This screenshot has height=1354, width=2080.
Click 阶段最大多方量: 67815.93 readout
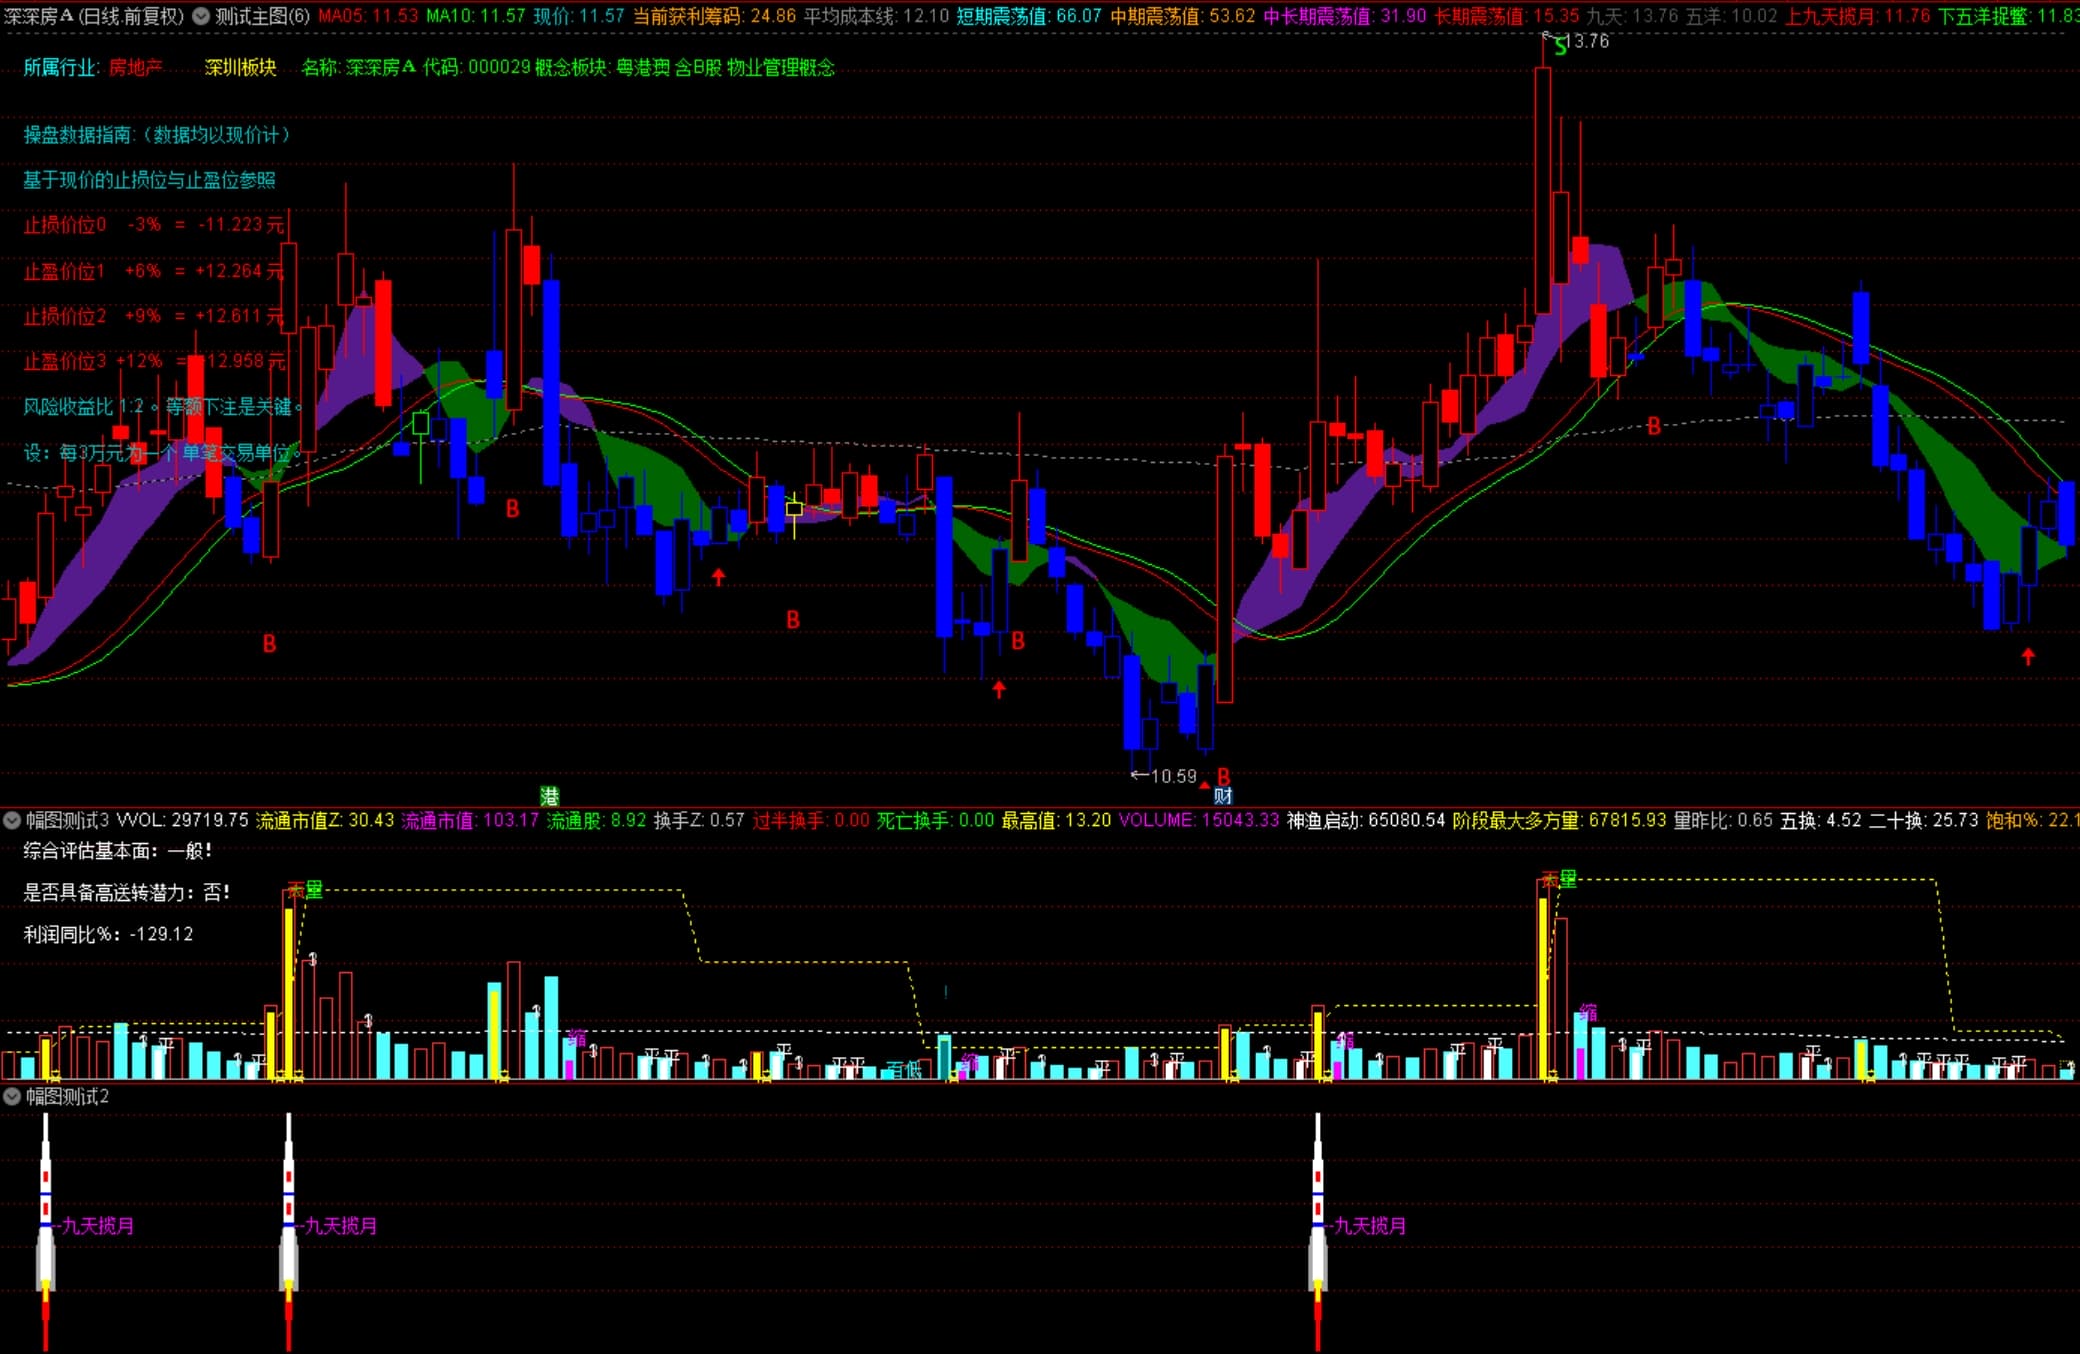tap(1559, 821)
